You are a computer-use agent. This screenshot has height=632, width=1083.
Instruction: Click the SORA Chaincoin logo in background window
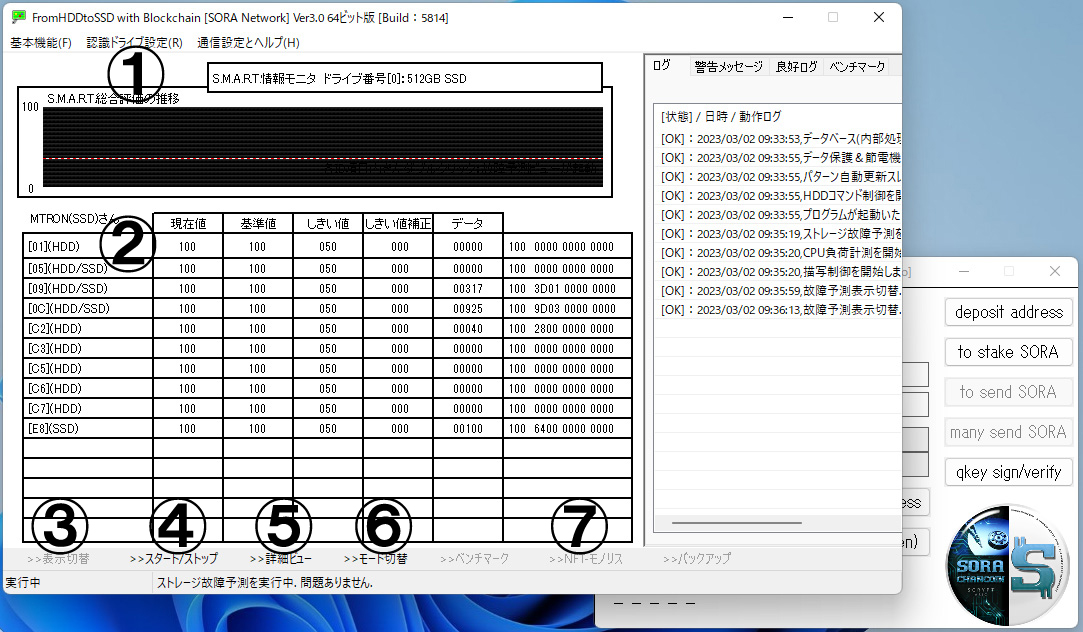tap(1008, 564)
